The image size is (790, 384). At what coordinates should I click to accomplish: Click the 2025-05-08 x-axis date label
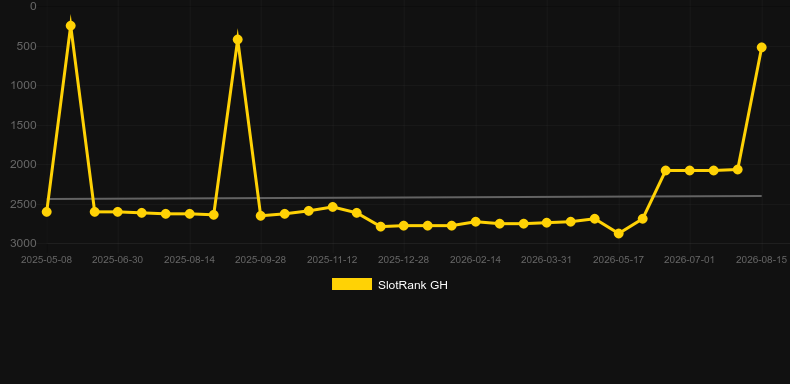(46, 260)
